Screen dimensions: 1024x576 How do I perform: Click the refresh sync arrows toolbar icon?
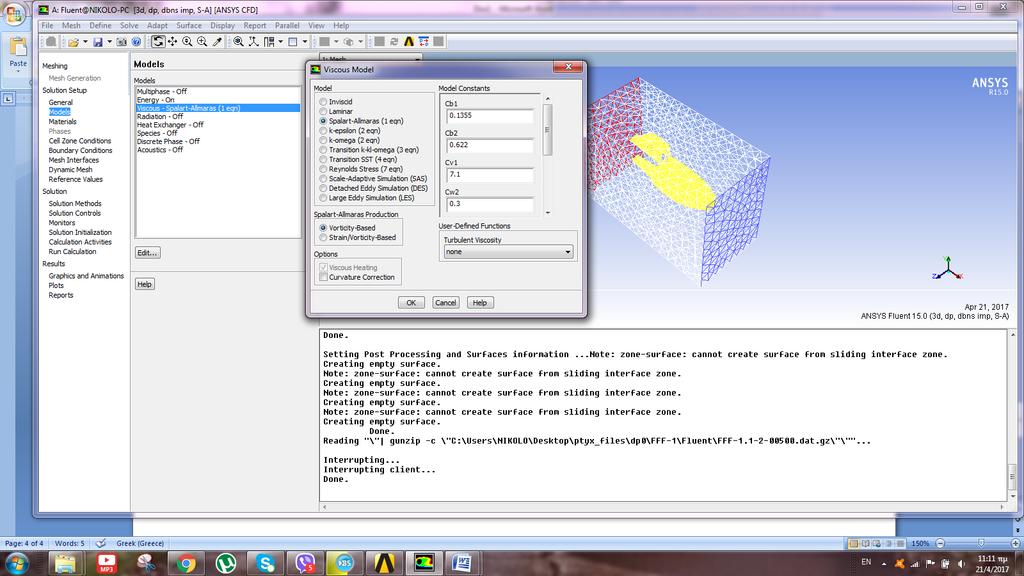coord(394,42)
